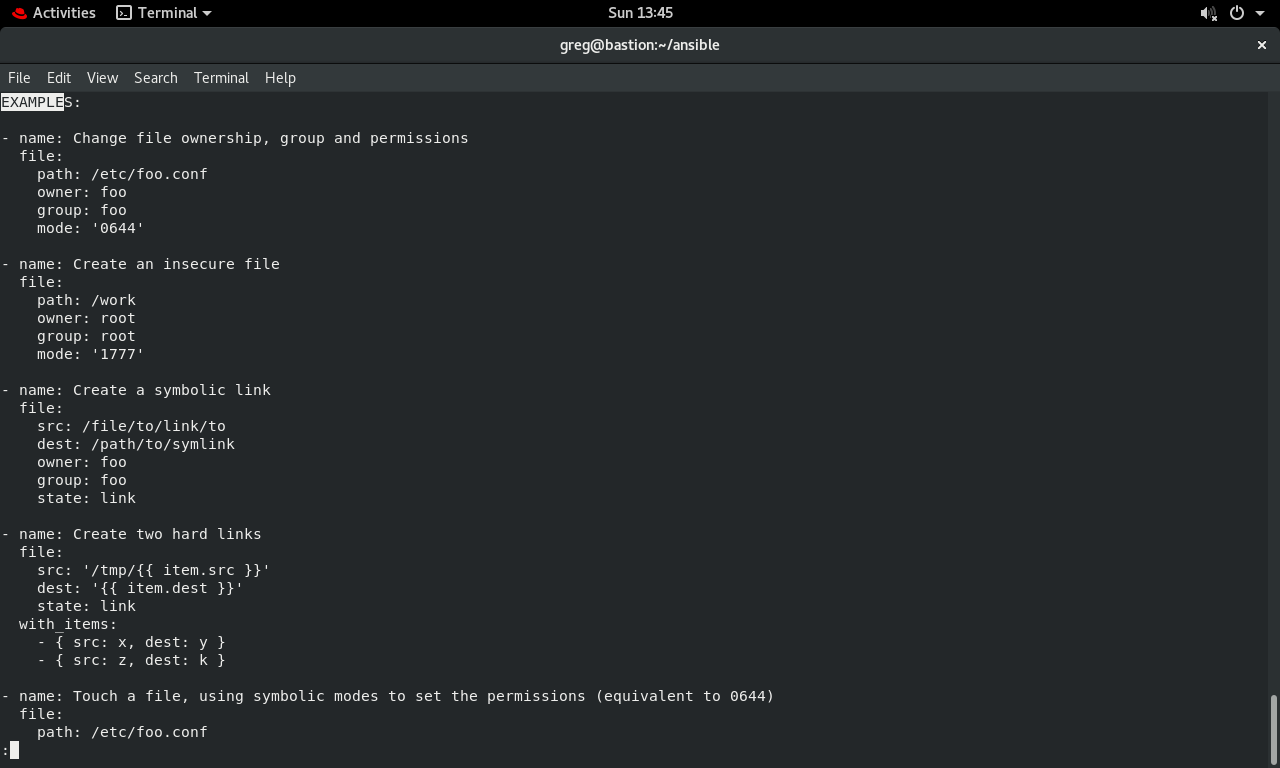
Task: Open the View menu
Action: (102, 78)
